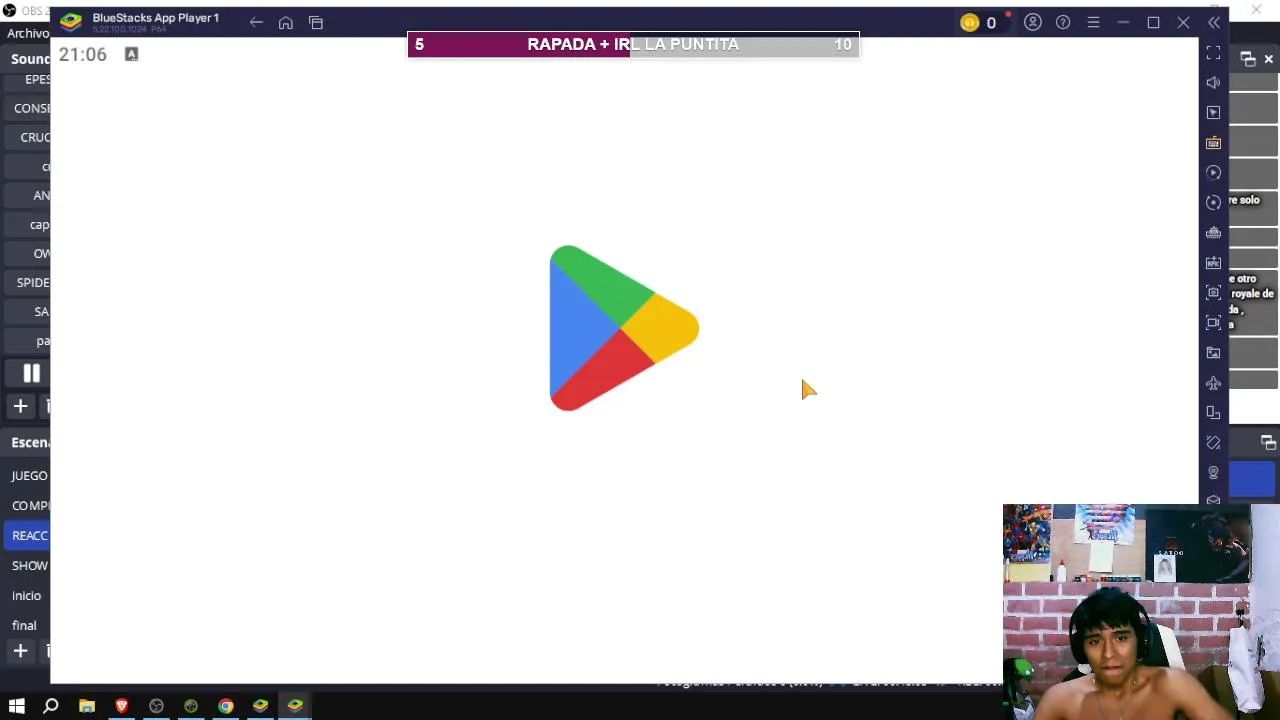Open the BlueStacks coin balance
Image resolution: width=1280 pixels, height=720 pixels.
978,22
